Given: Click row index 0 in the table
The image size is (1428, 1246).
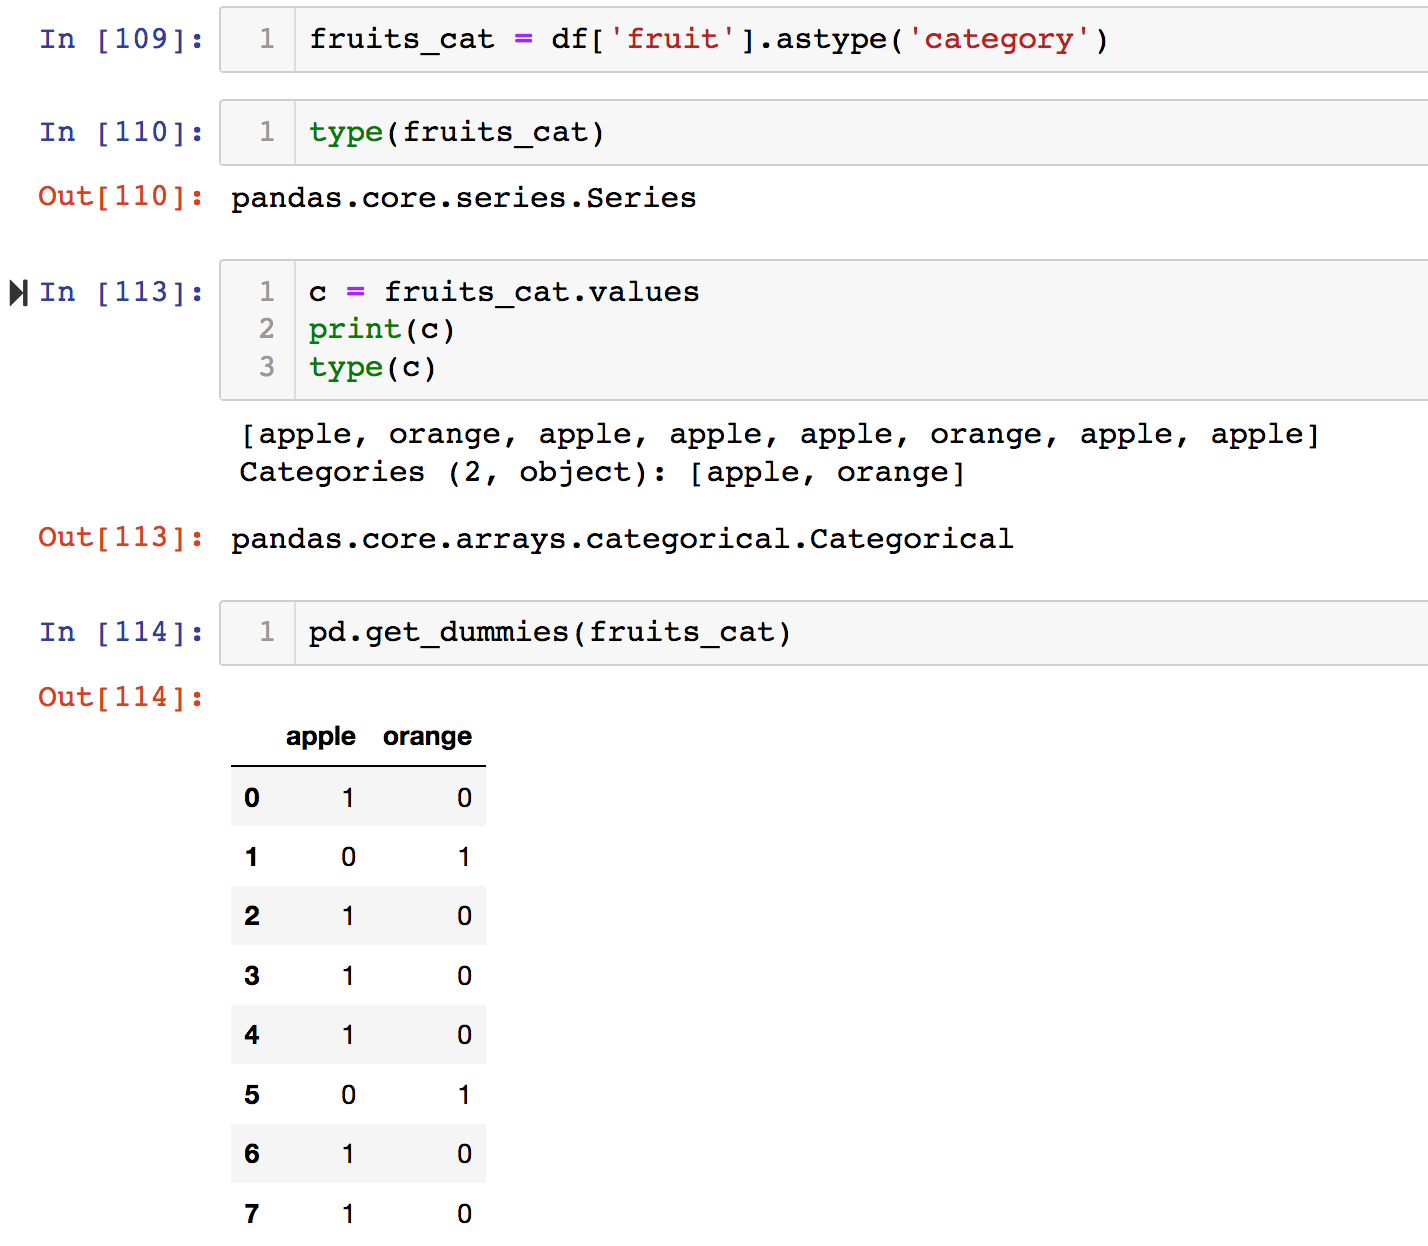Looking at the screenshot, I should coord(252,798).
